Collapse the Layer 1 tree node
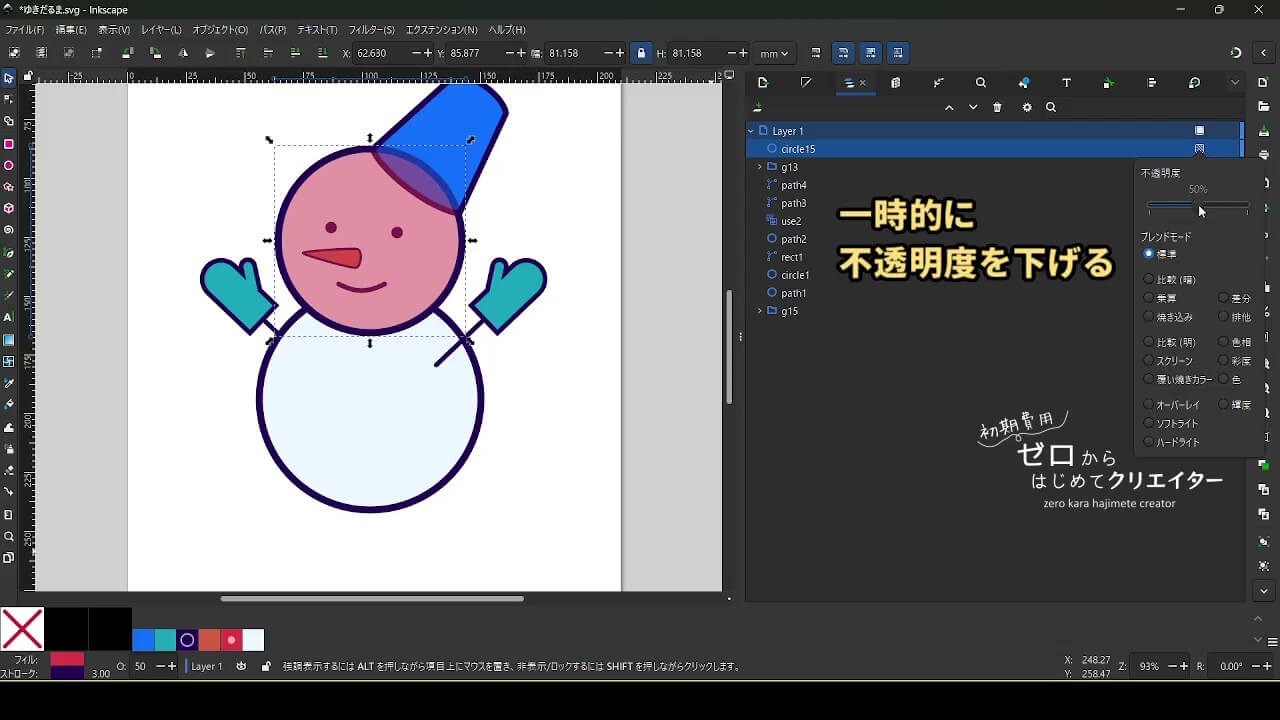This screenshot has width=1280, height=720. pos(751,131)
